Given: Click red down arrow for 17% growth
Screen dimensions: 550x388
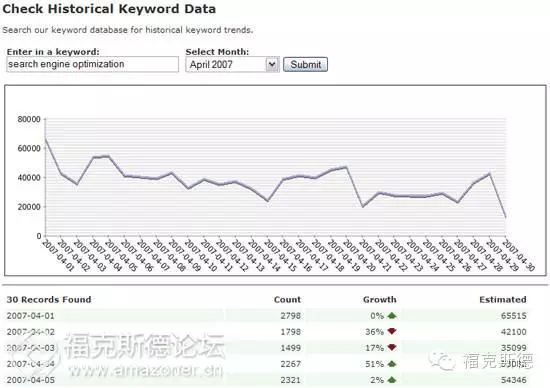Looking at the screenshot, I should (392, 347).
